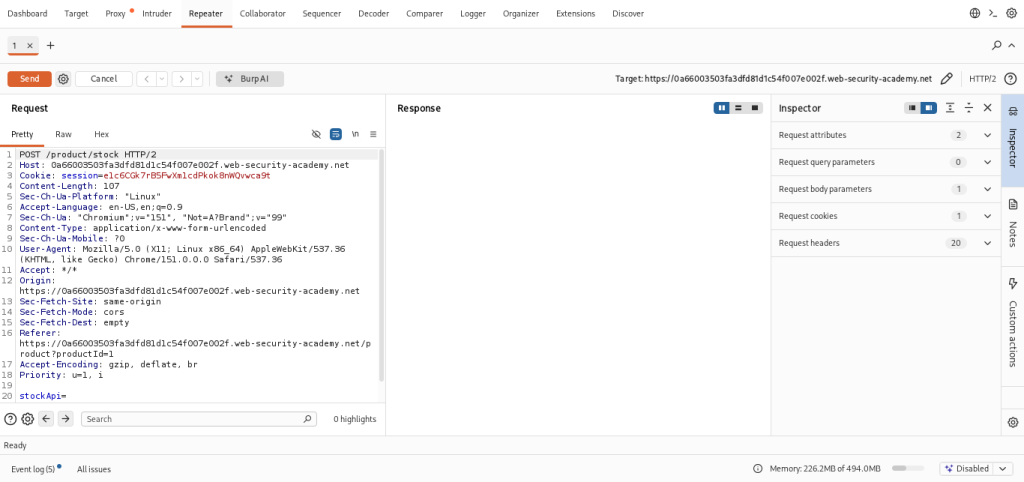Close the Inspector panel
This screenshot has width=1024, height=482.
click(x=987, y=108)
